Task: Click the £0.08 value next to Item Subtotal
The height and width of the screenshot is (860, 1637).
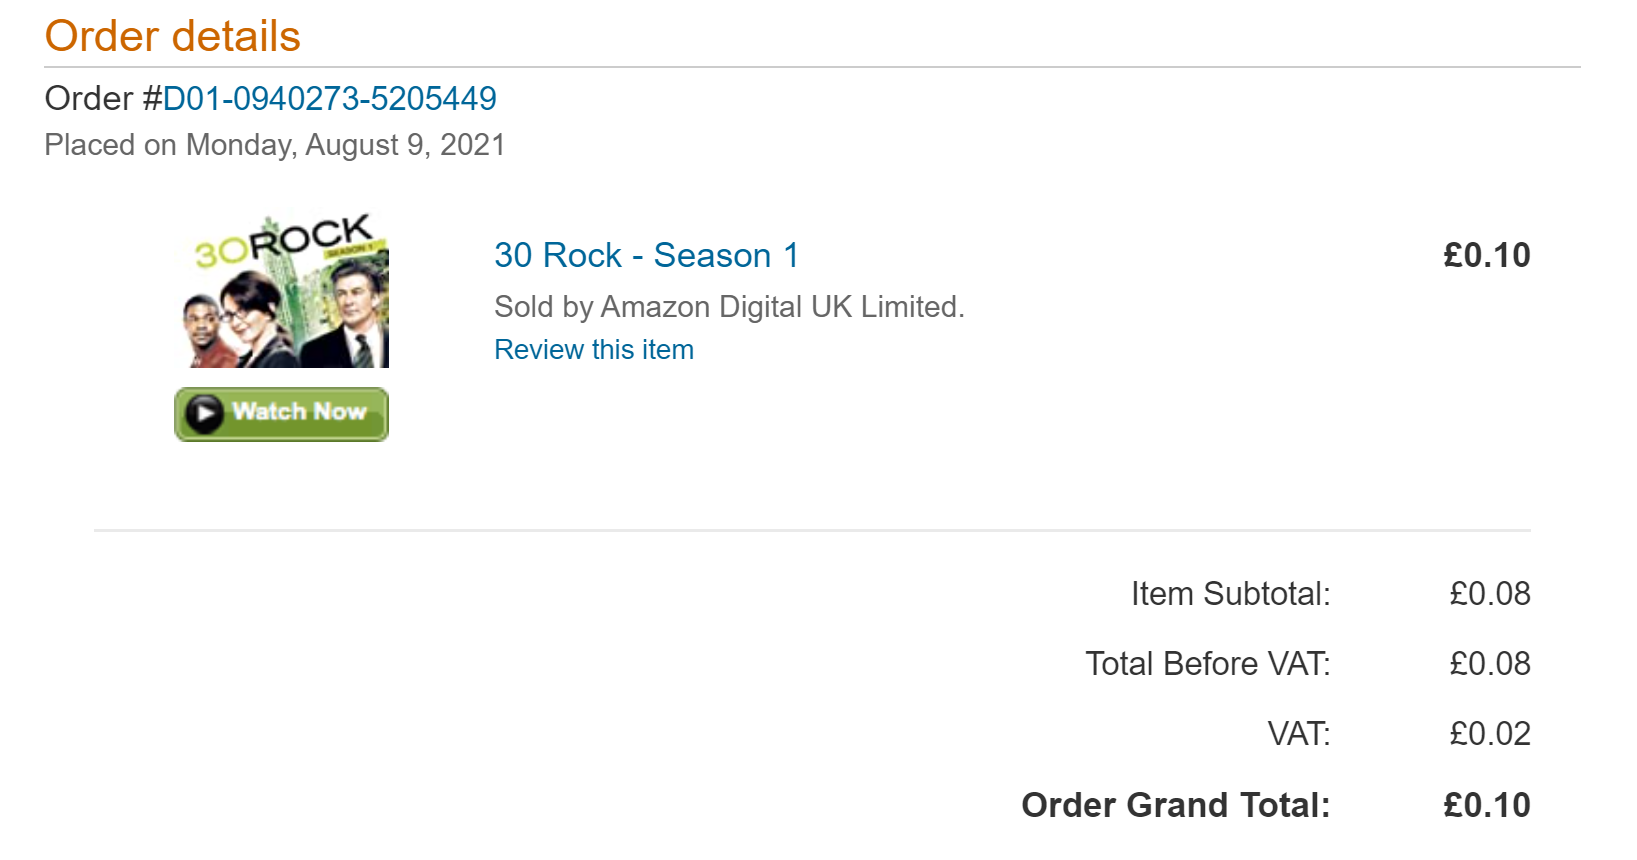Action: pyautogui.click(x=1490, y=594)
